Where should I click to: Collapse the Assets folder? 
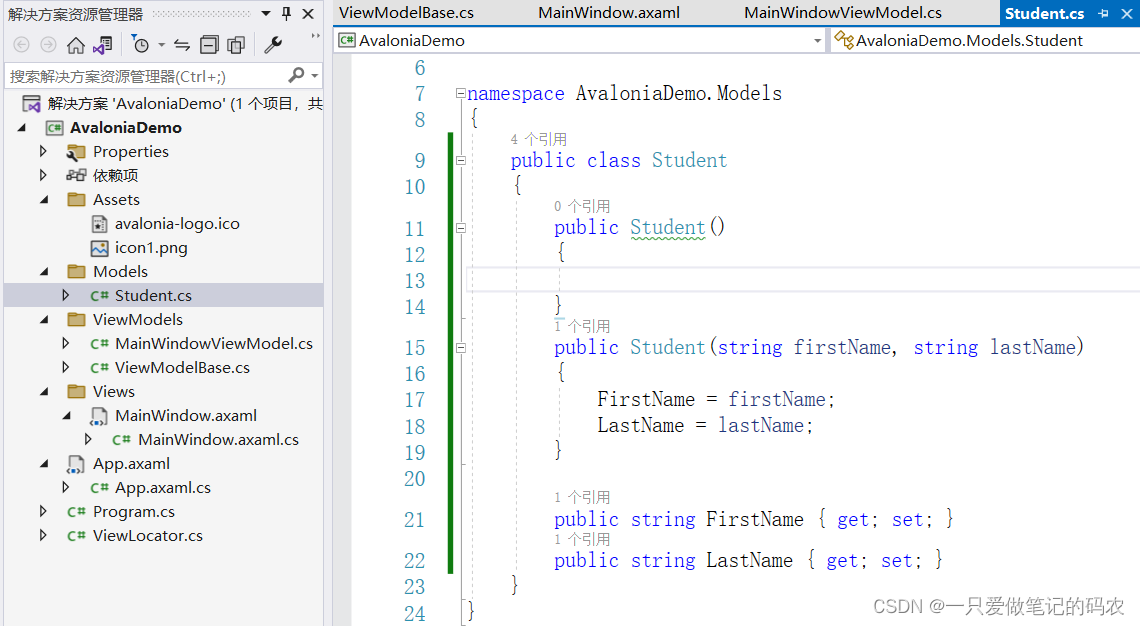[x=44, y=199]
